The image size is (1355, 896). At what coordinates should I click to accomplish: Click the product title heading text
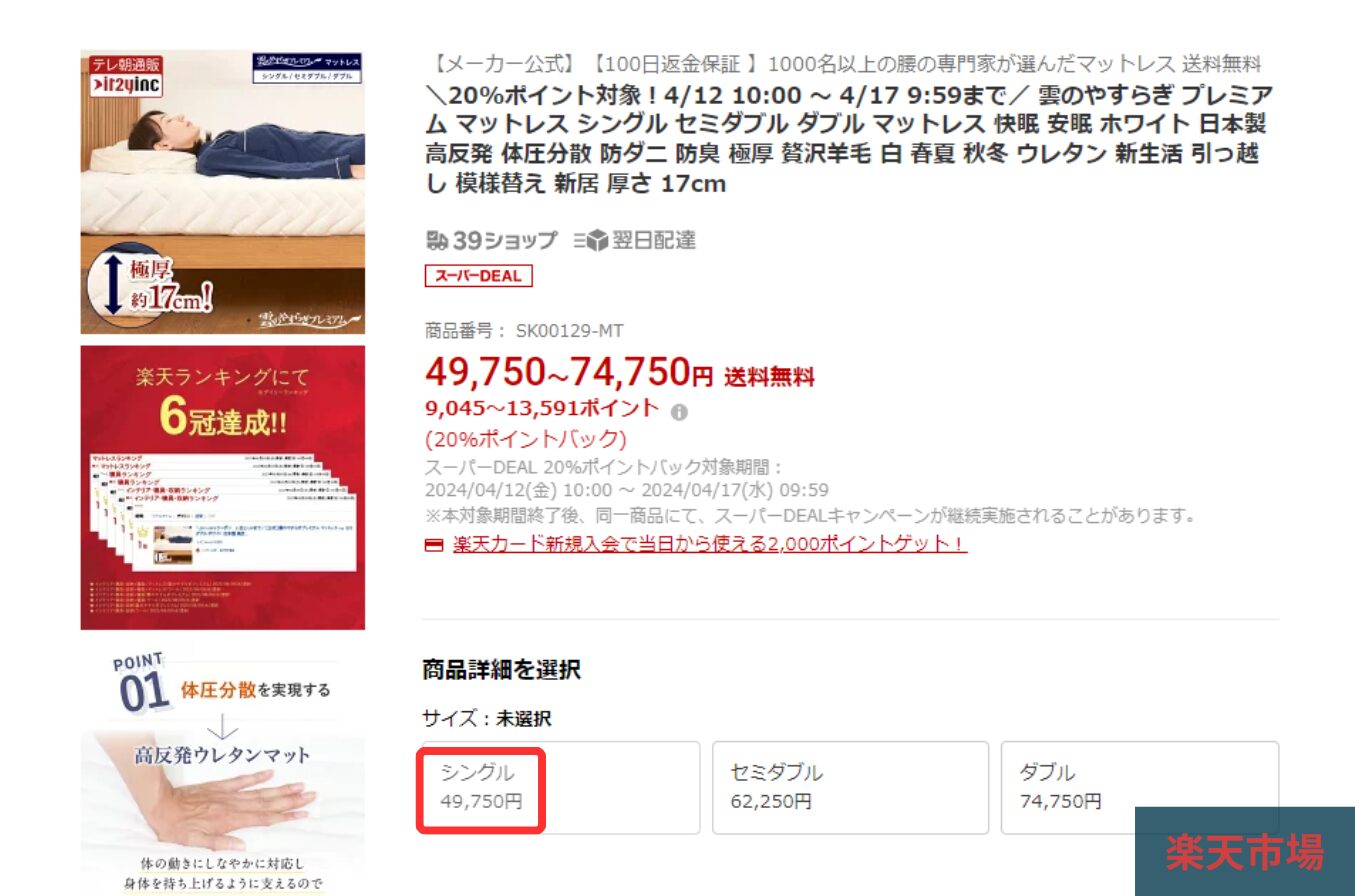tap(849, 139)
